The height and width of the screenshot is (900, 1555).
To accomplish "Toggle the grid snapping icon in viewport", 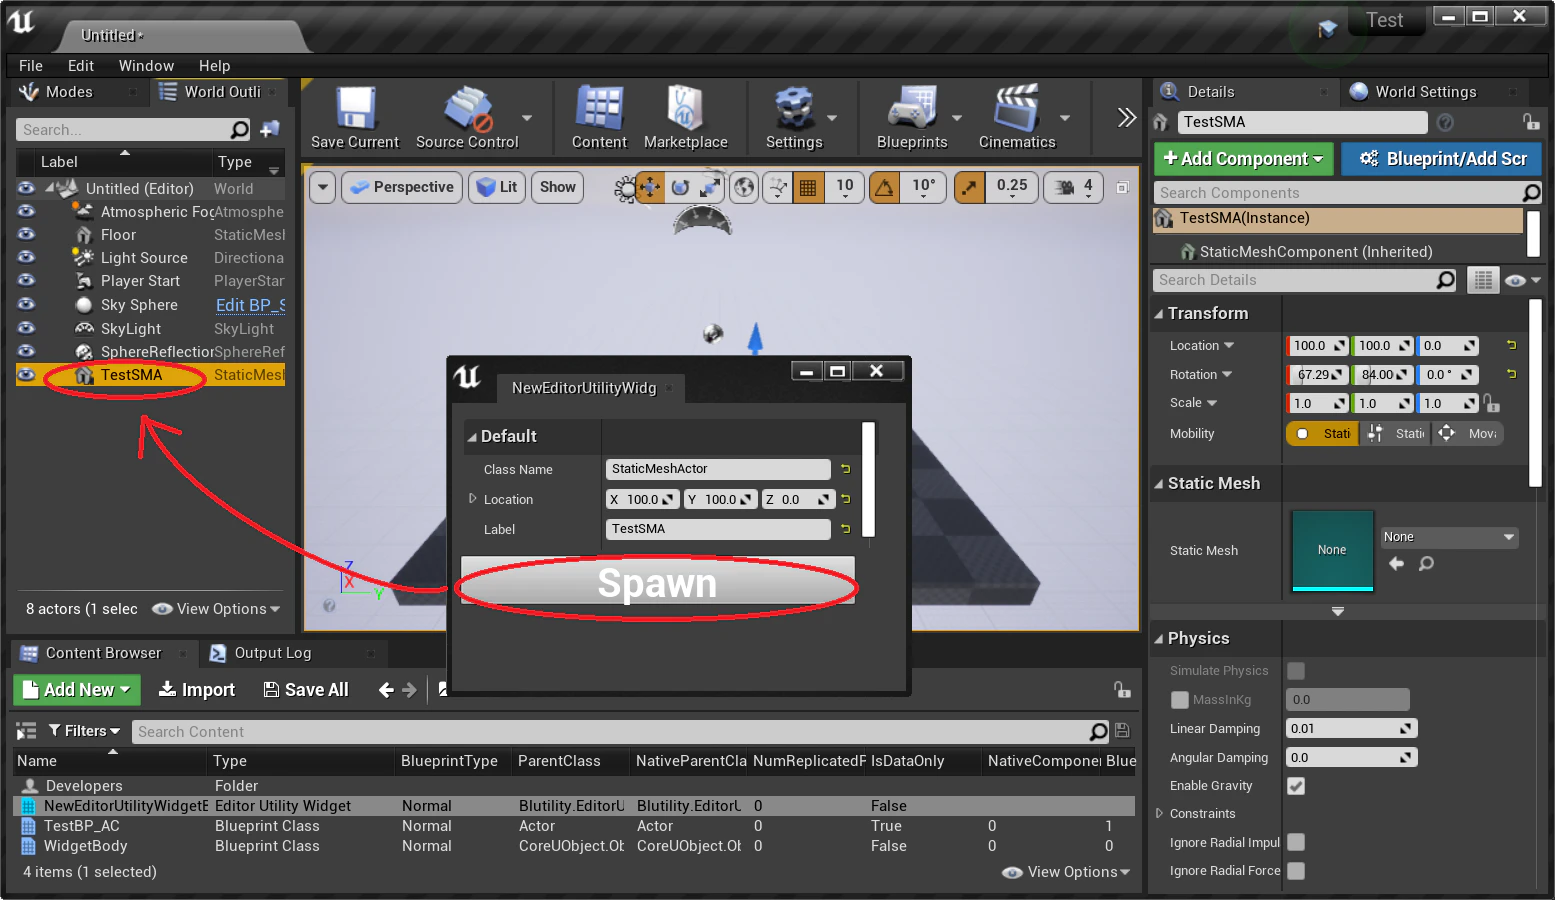I will click(x=808, y=187).
